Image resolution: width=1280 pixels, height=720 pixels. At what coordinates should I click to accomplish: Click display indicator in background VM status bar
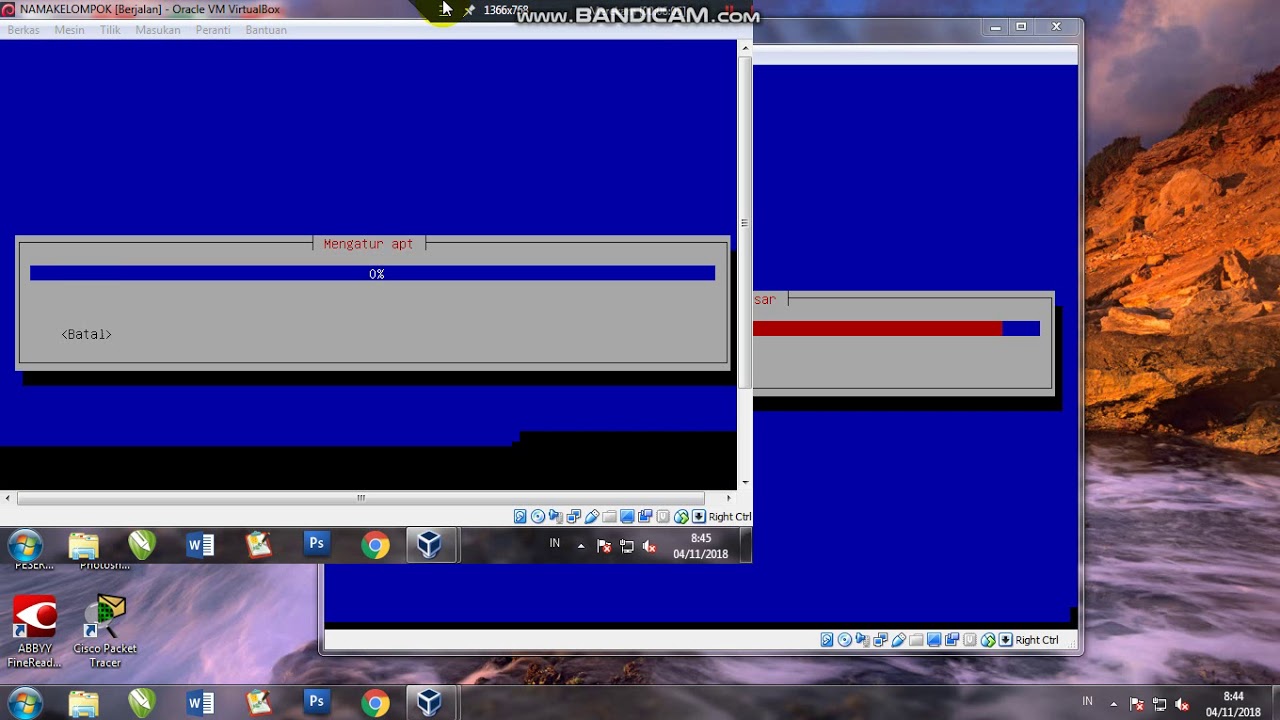point(934,640)
